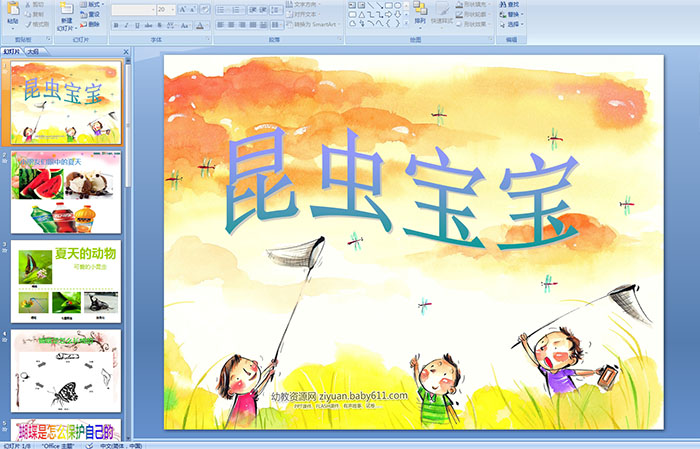The image size is (700, 449).
Task: Click the Decrease Font Size icon
Action: tap(192, 9)
